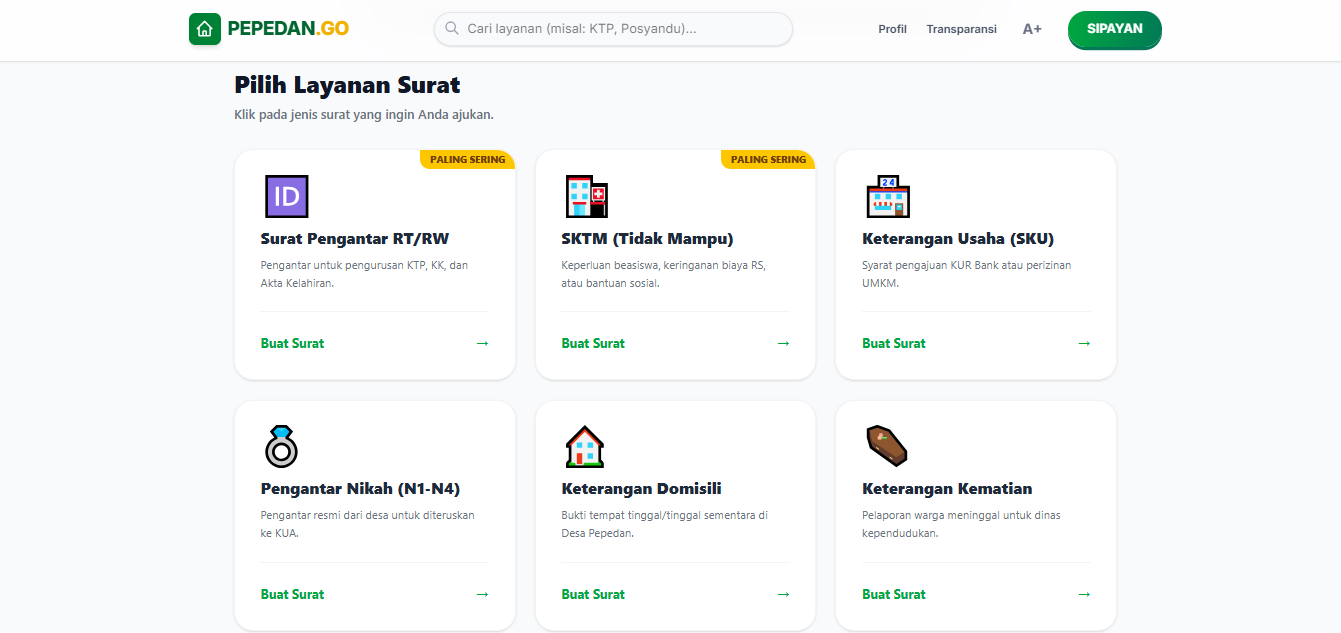The height and width of the screenshot is (633, 1341).
Task: Click the A+ accessibility font size control
Action: point(1031,29)
